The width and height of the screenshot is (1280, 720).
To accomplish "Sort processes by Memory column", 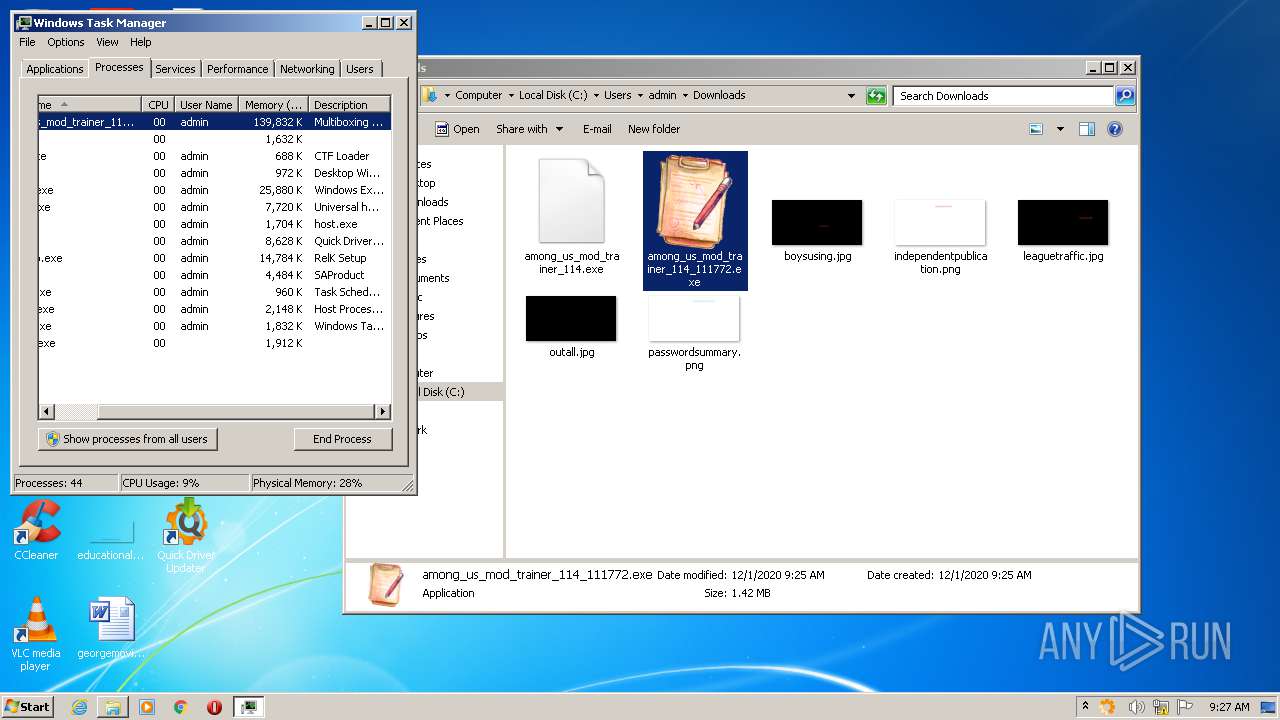I will [273, 104].
